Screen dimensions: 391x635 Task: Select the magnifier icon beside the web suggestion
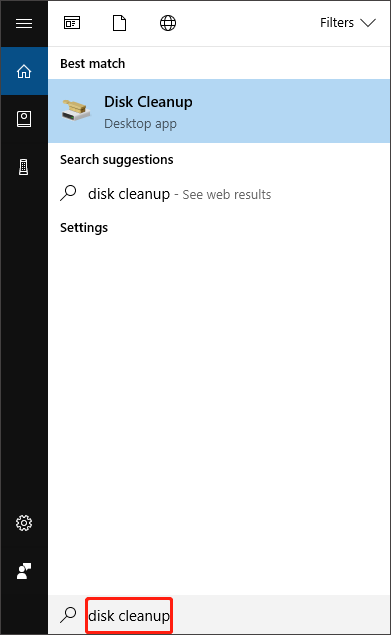pos(68,193)
